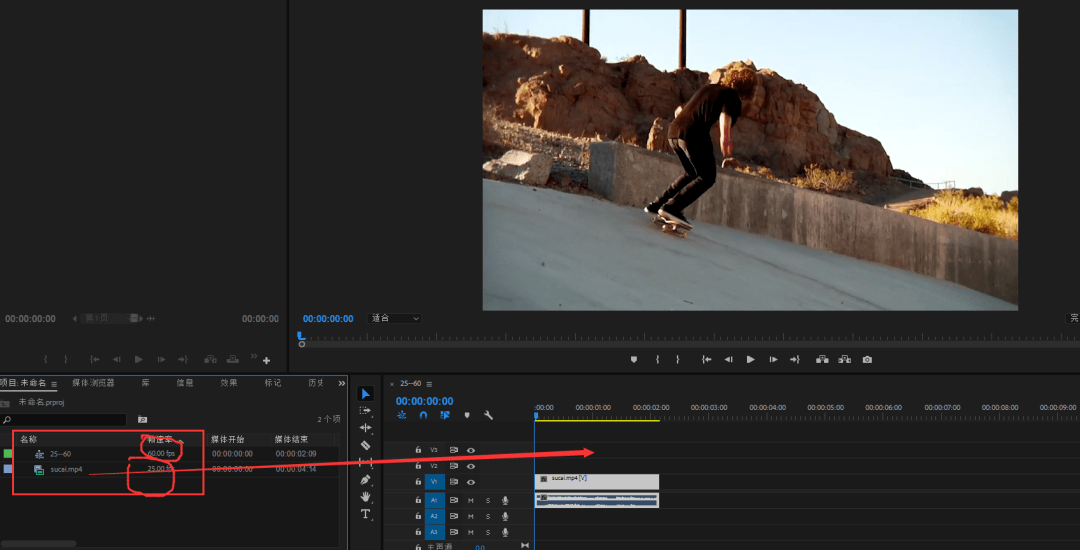Toggle V3 track output eye
Image resolution: width=1080 pixels, height=550 pixels.
[471, 449]
